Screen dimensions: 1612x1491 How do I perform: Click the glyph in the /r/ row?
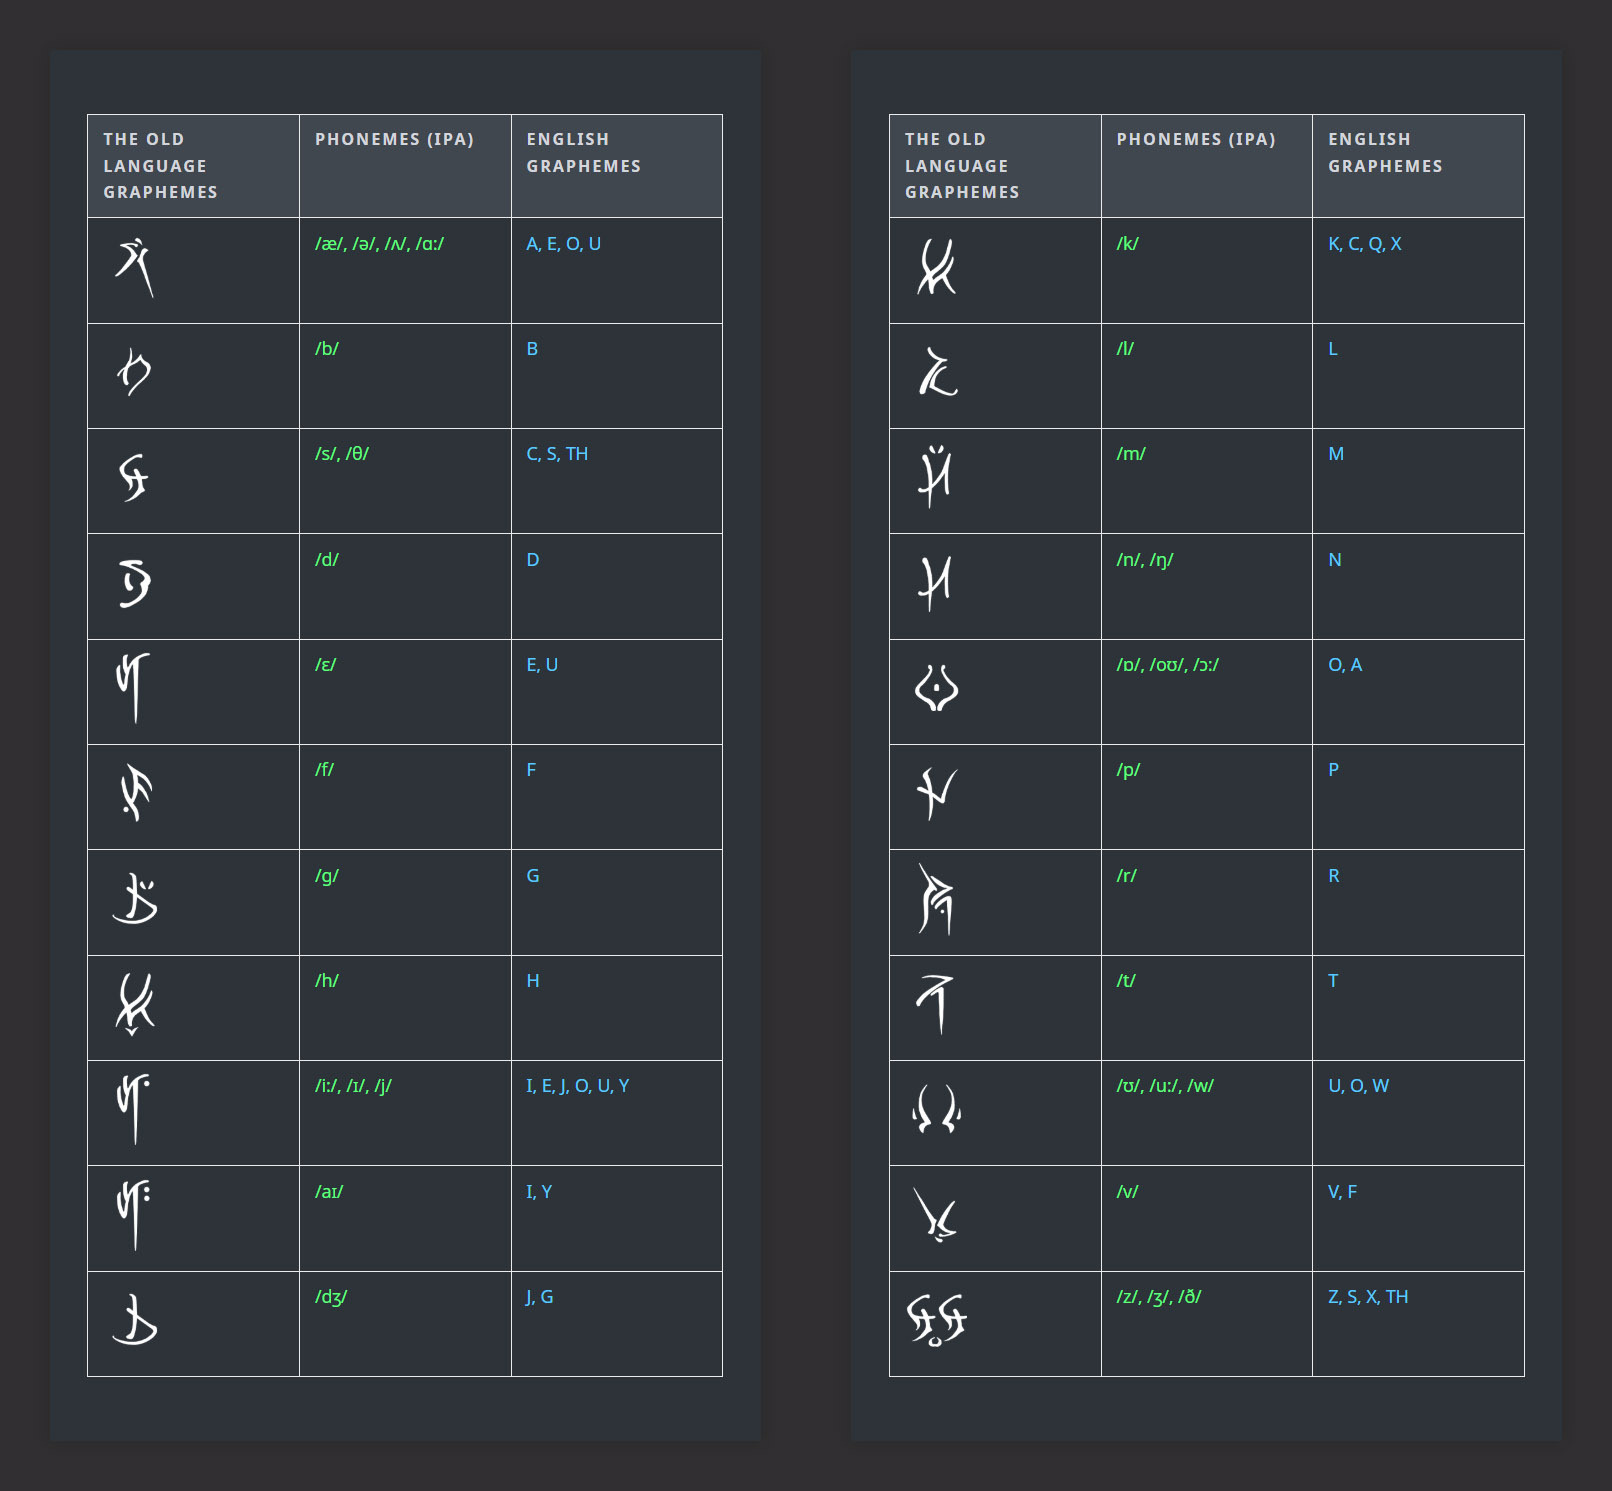936,898
